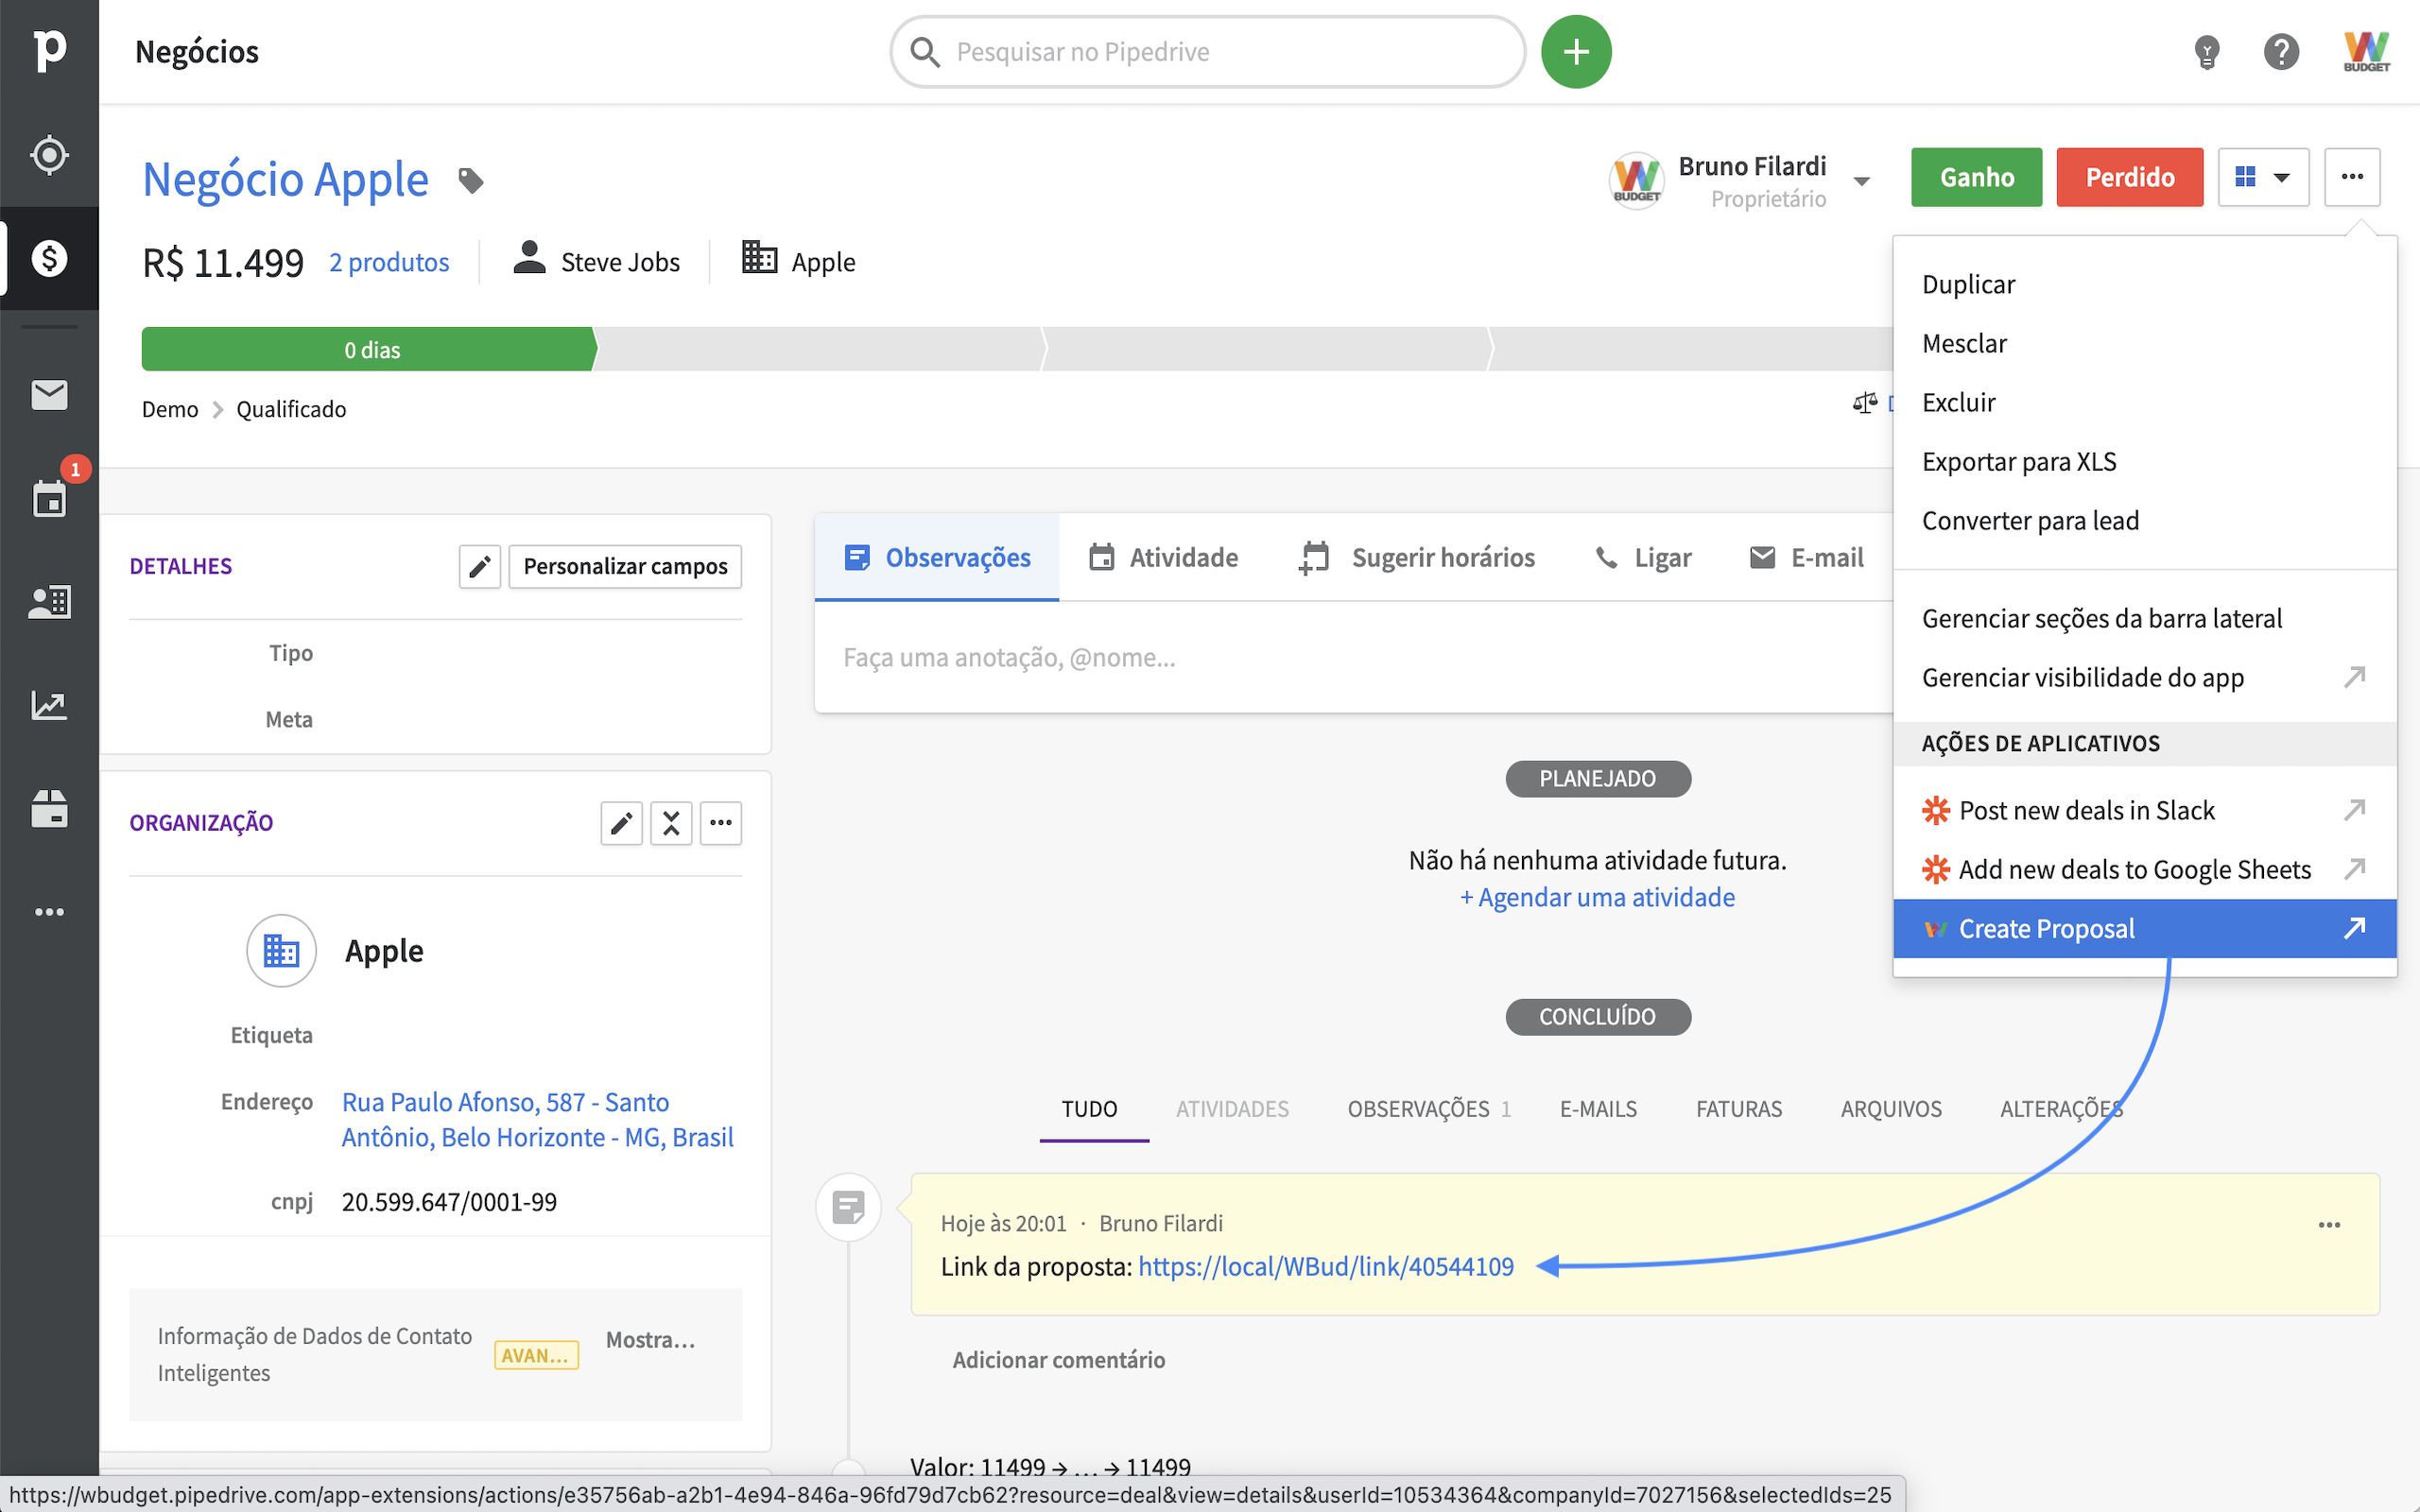2420x1512 pixels.
Task: Click the note timeline icon
Action: click(848, 1207)
